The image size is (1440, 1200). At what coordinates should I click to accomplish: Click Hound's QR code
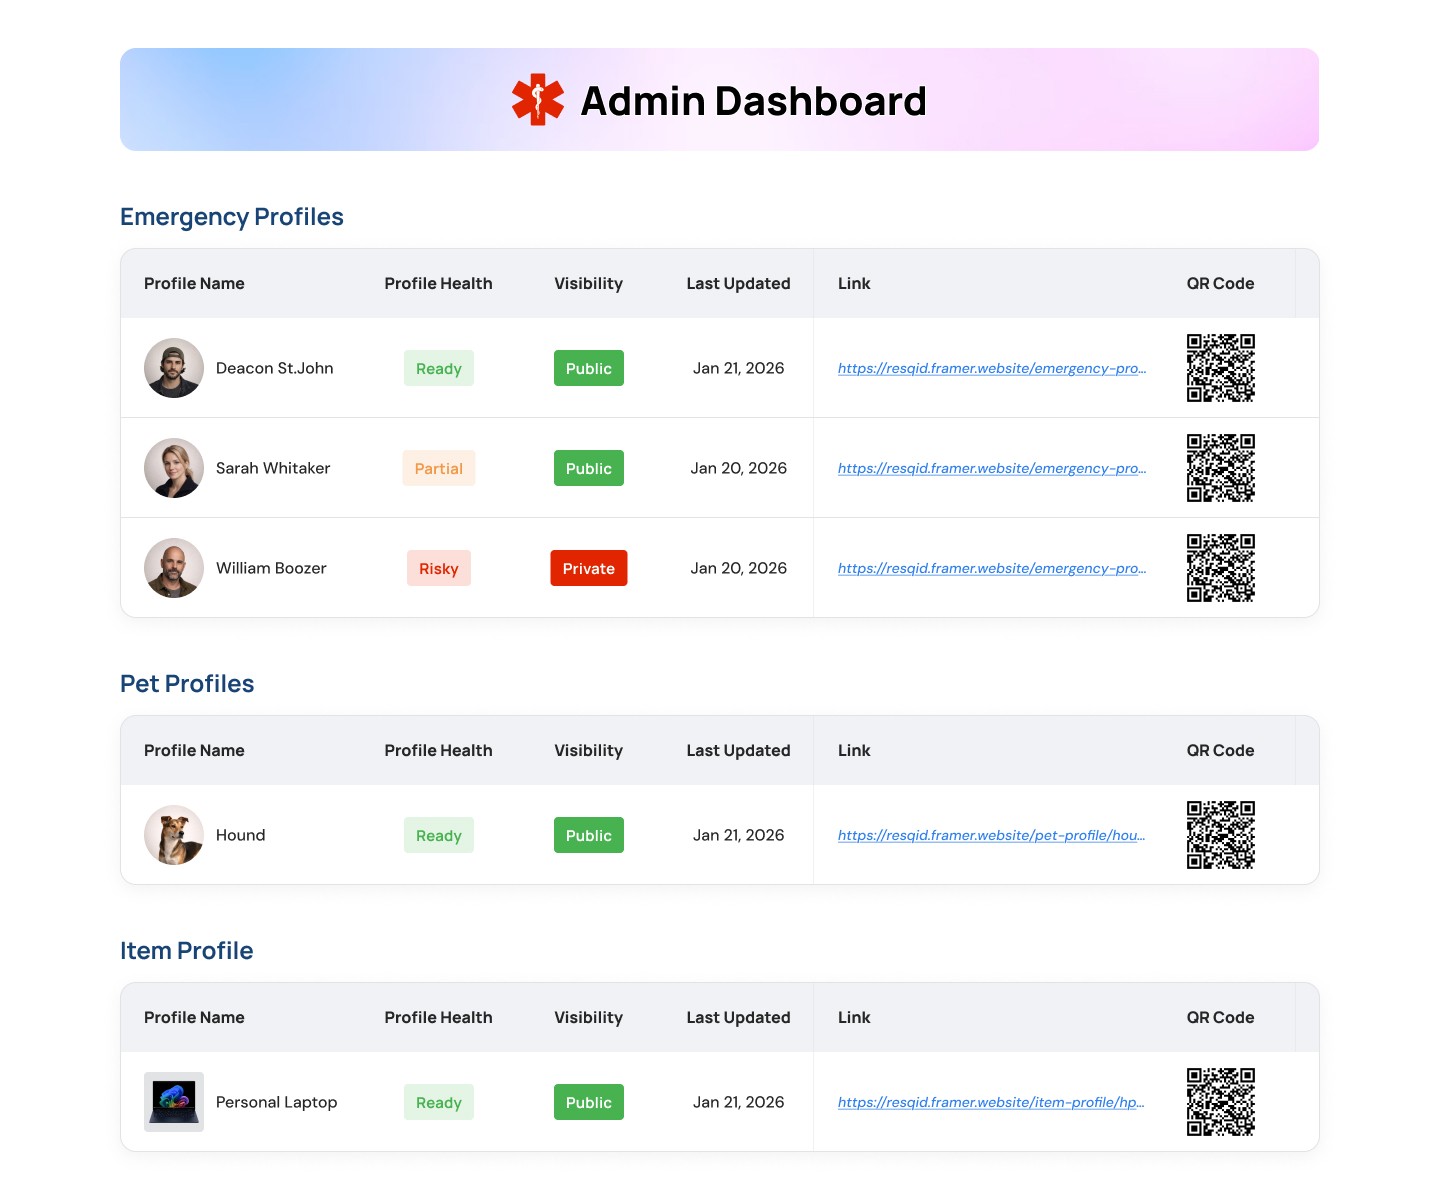(x=1220, y=834)
